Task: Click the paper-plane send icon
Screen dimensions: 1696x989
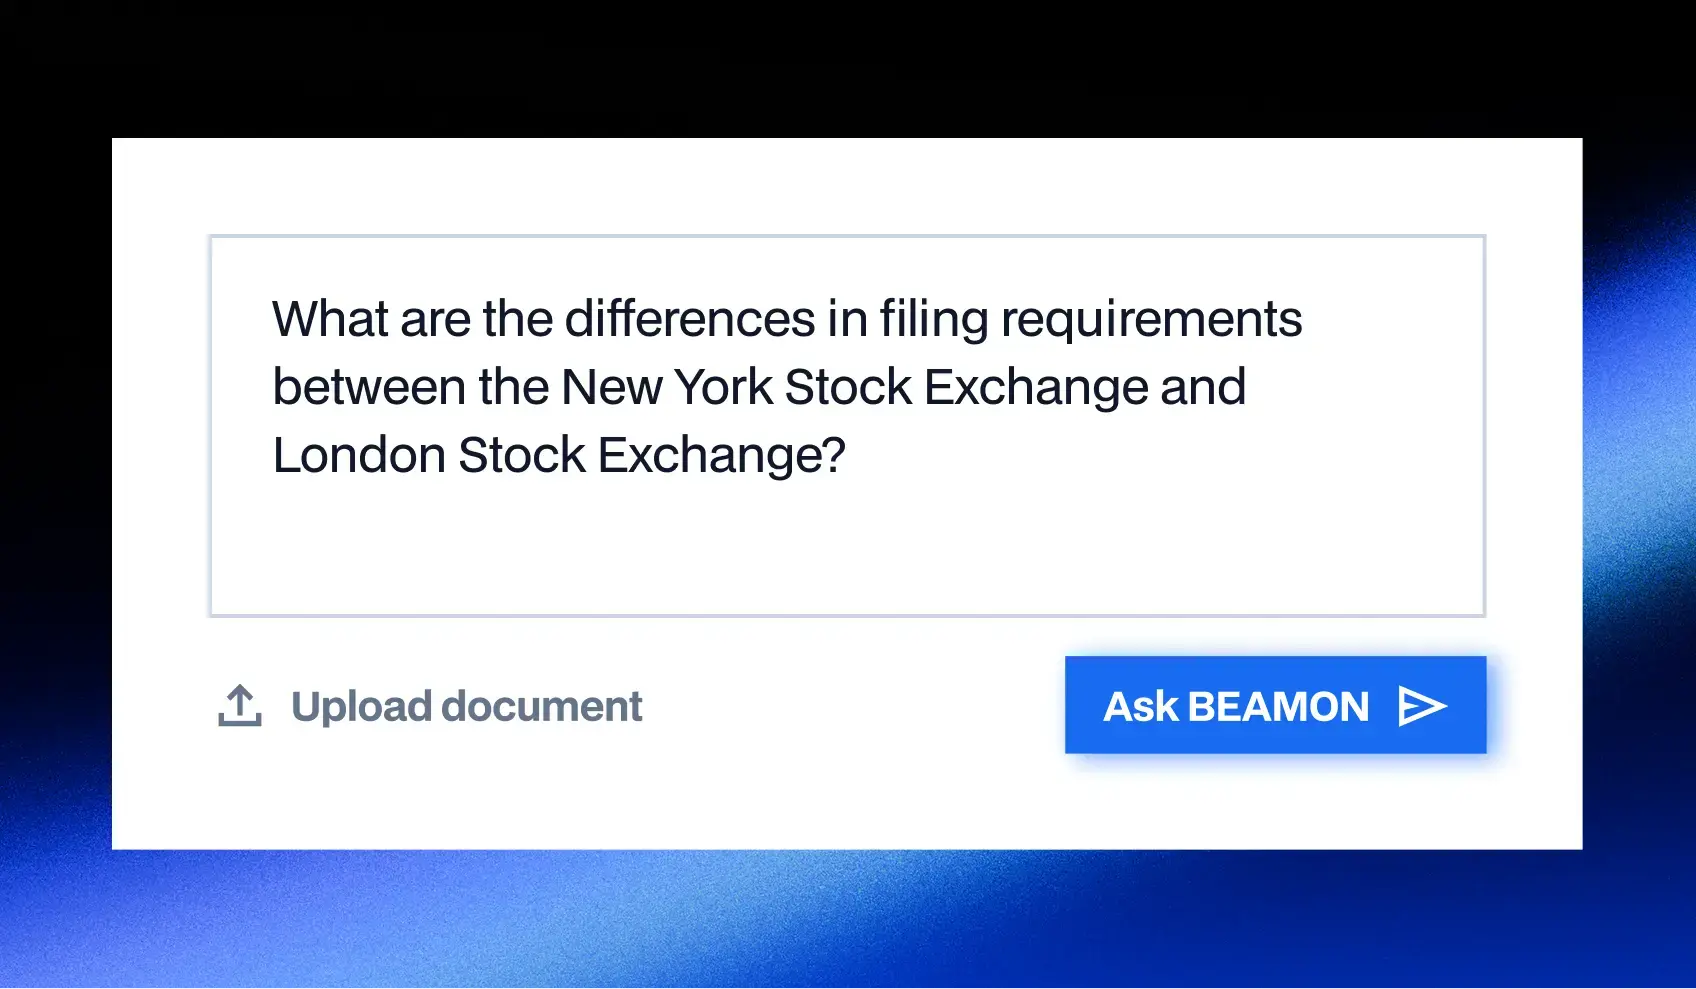Action: (1422, 706)
